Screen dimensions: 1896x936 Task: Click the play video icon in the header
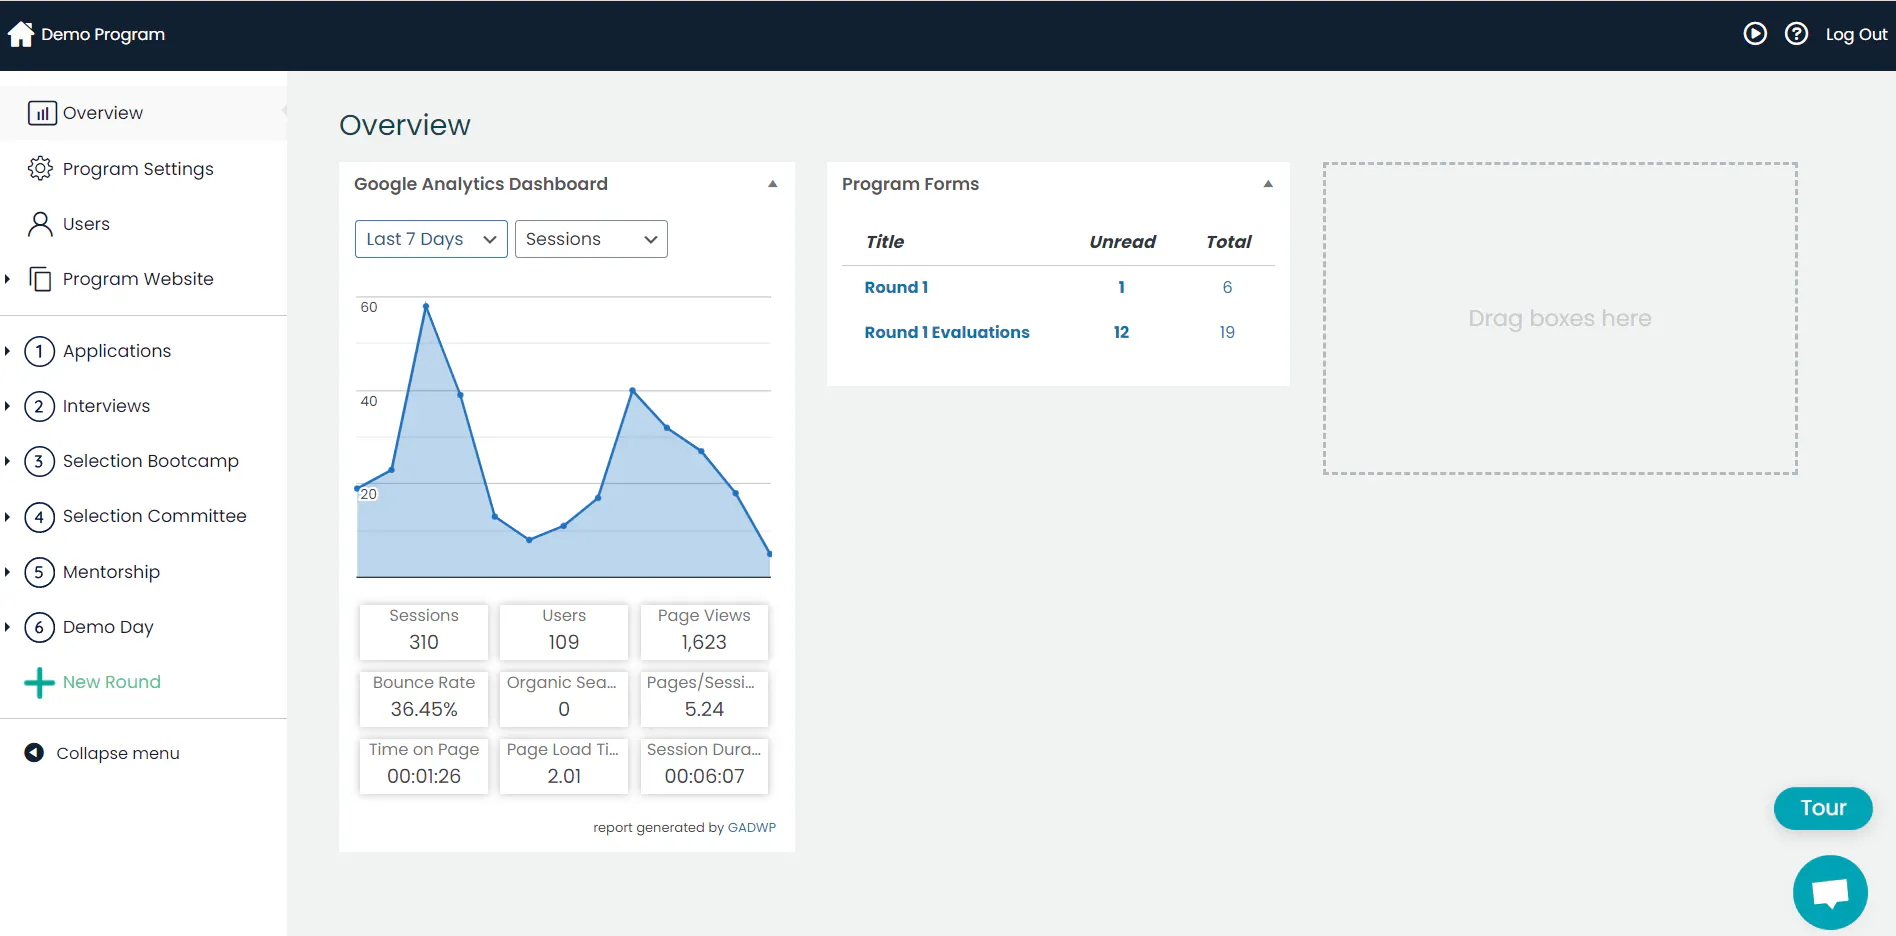[x=1755, y=34]
